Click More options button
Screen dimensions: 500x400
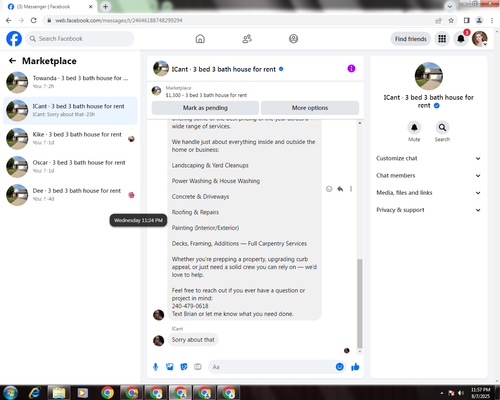click(x=310, y=108)
